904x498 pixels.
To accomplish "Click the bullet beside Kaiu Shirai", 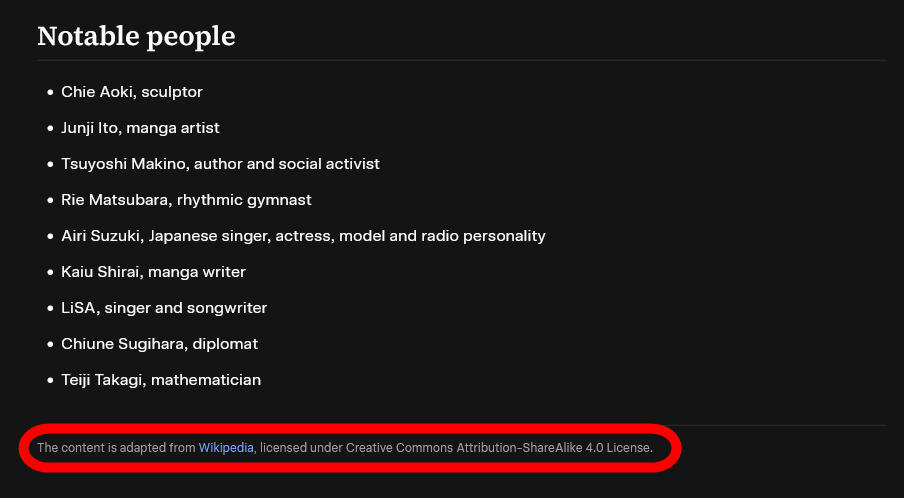I will [50, 272].
